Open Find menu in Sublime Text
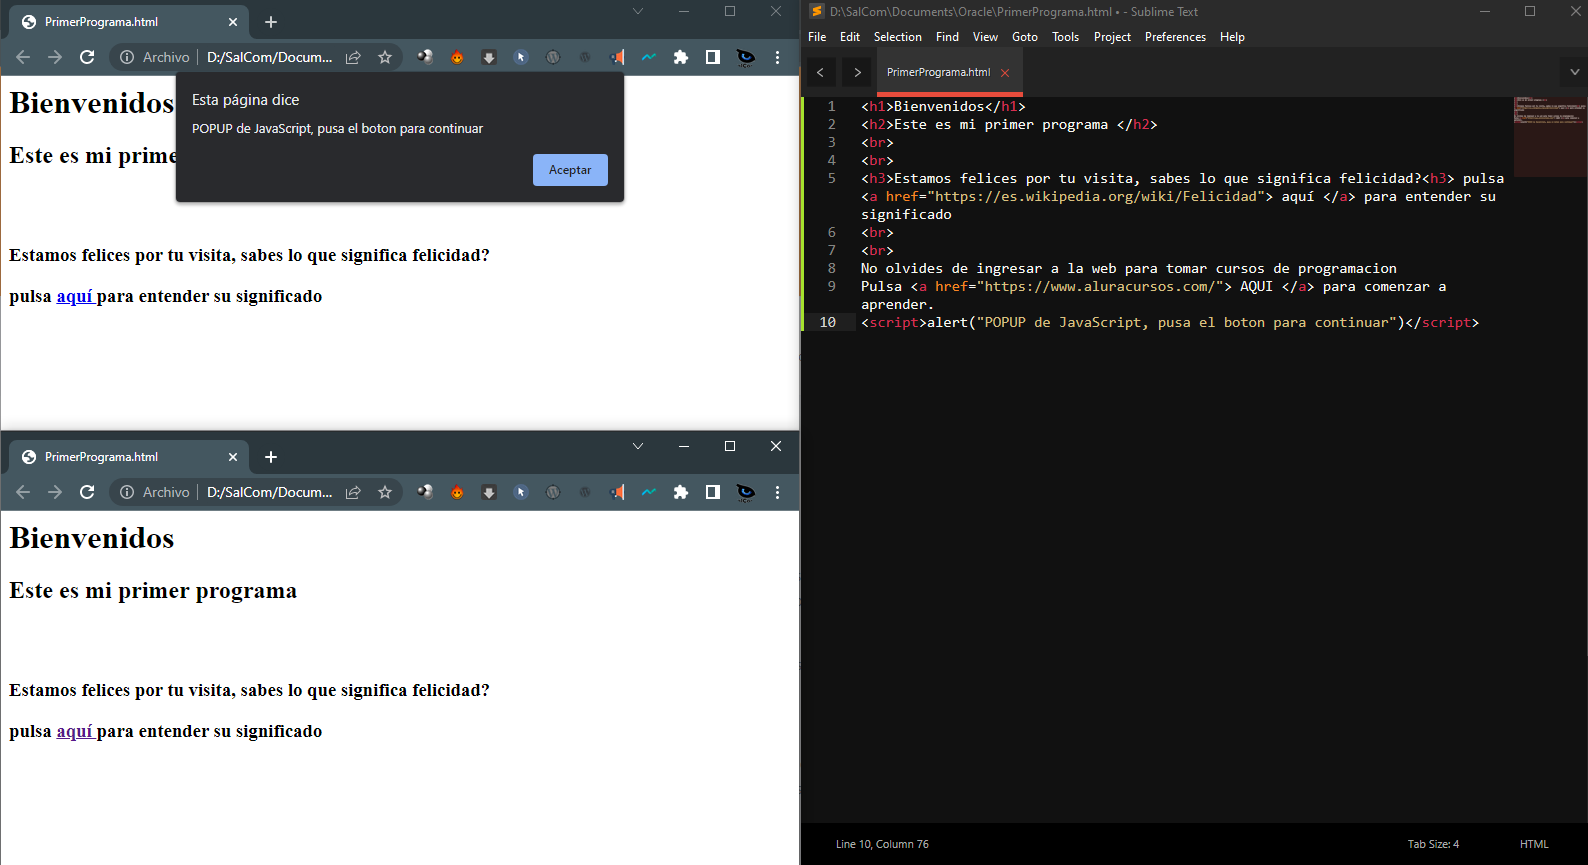The width and height of the screenshot is (1588, 865). [x=947, y=37]
